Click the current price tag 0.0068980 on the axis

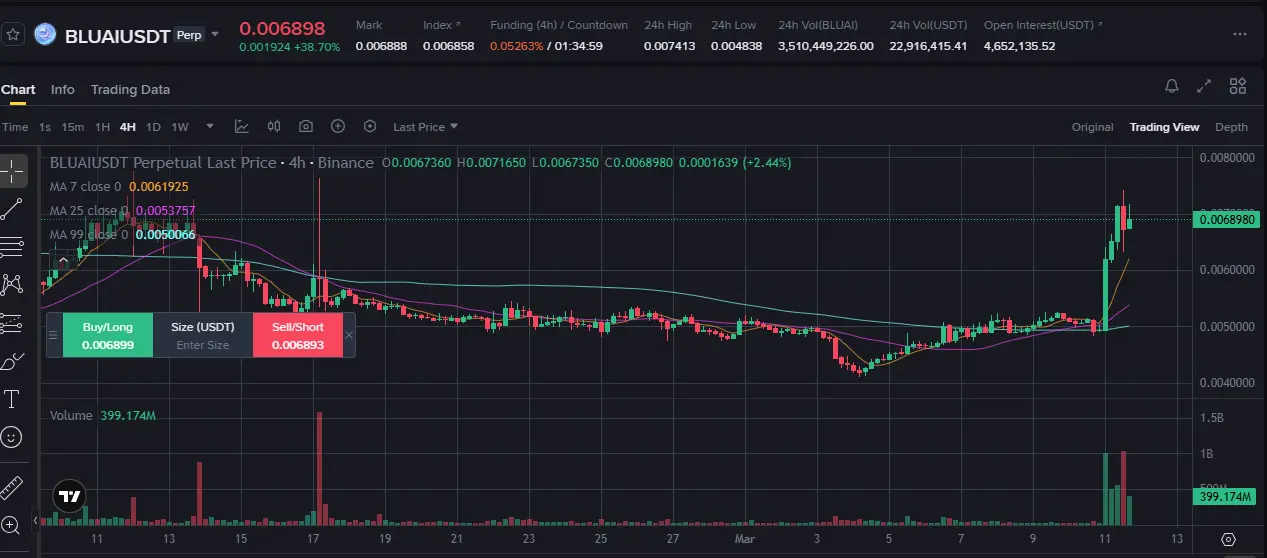click(1225, 219)
